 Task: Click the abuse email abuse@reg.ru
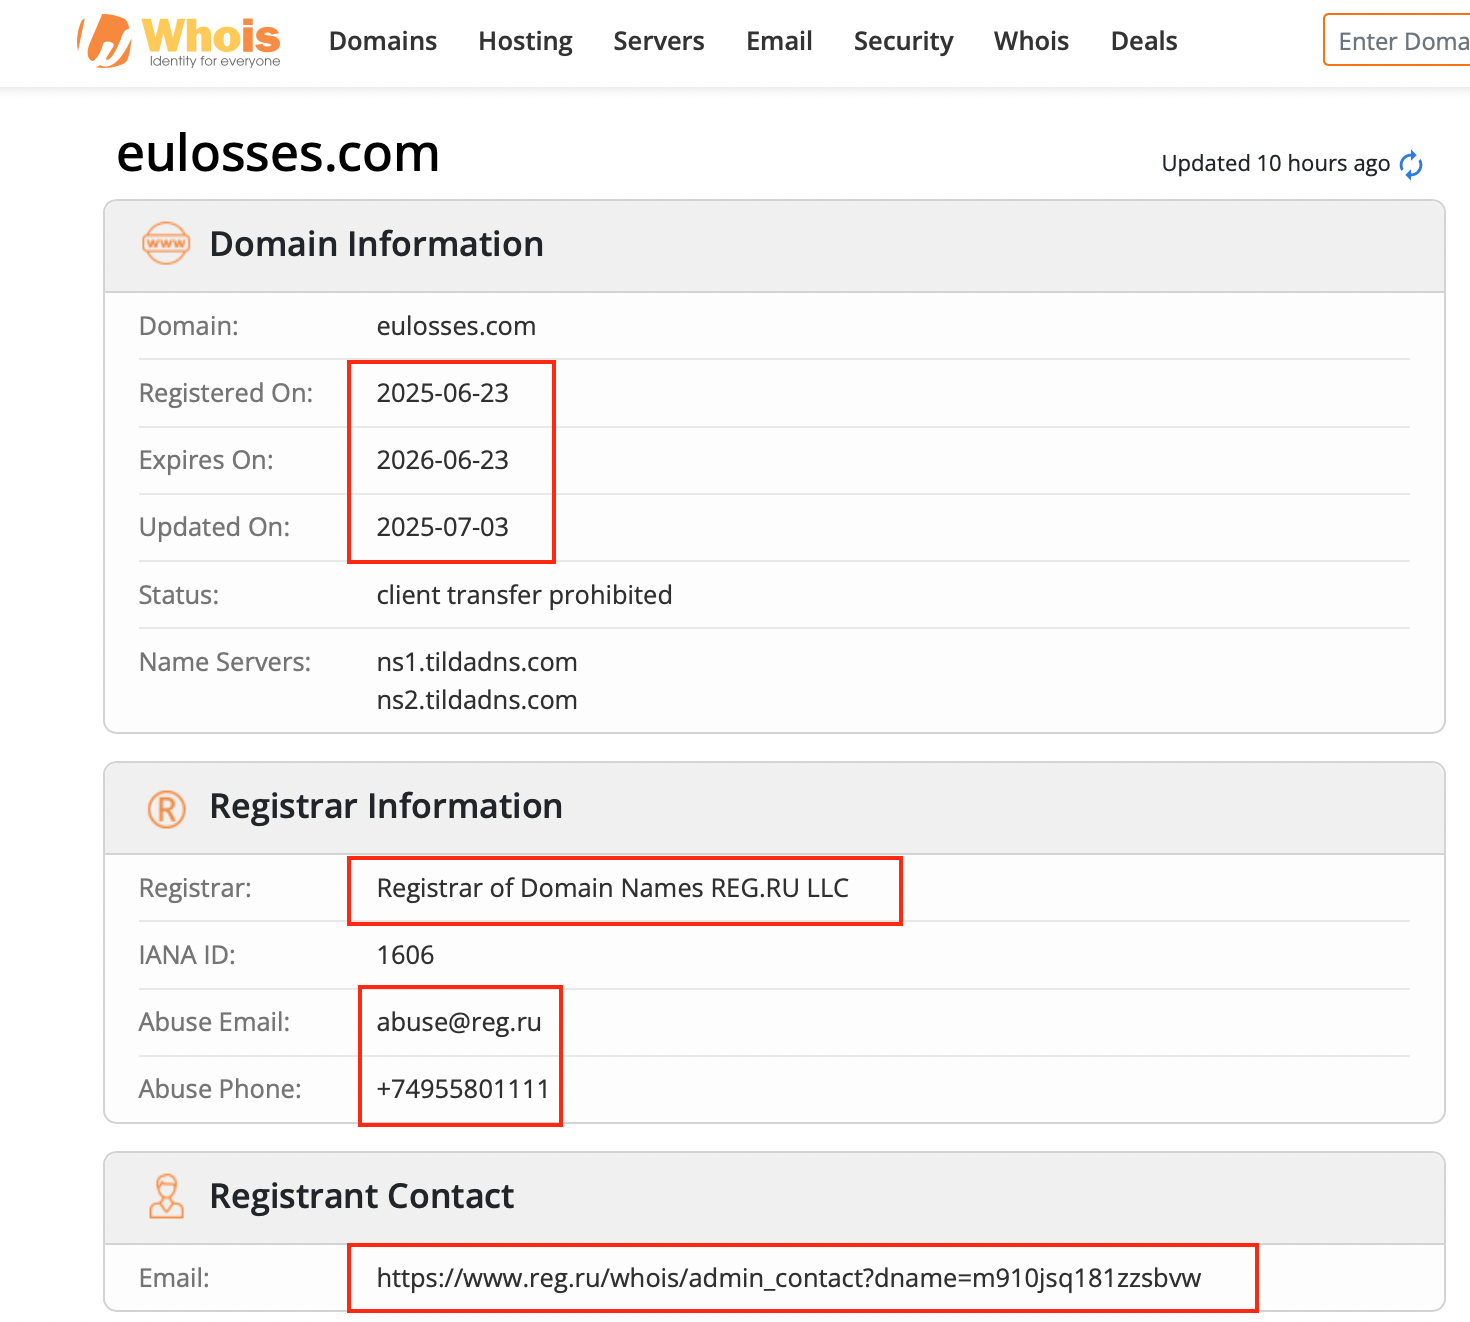pos(459,1022)
